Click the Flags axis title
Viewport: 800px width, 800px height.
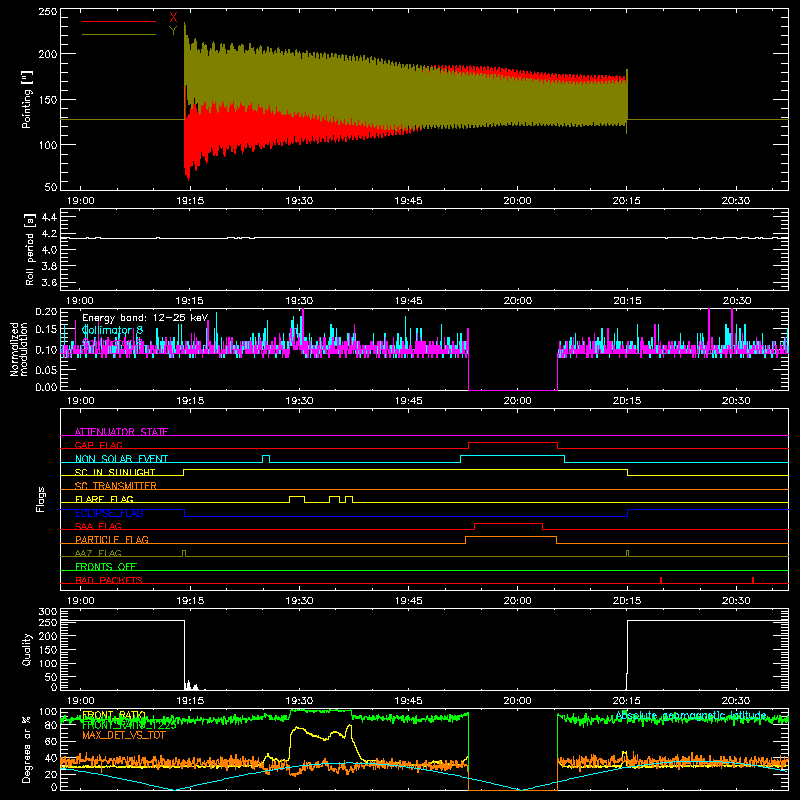[x=41, y=499]
